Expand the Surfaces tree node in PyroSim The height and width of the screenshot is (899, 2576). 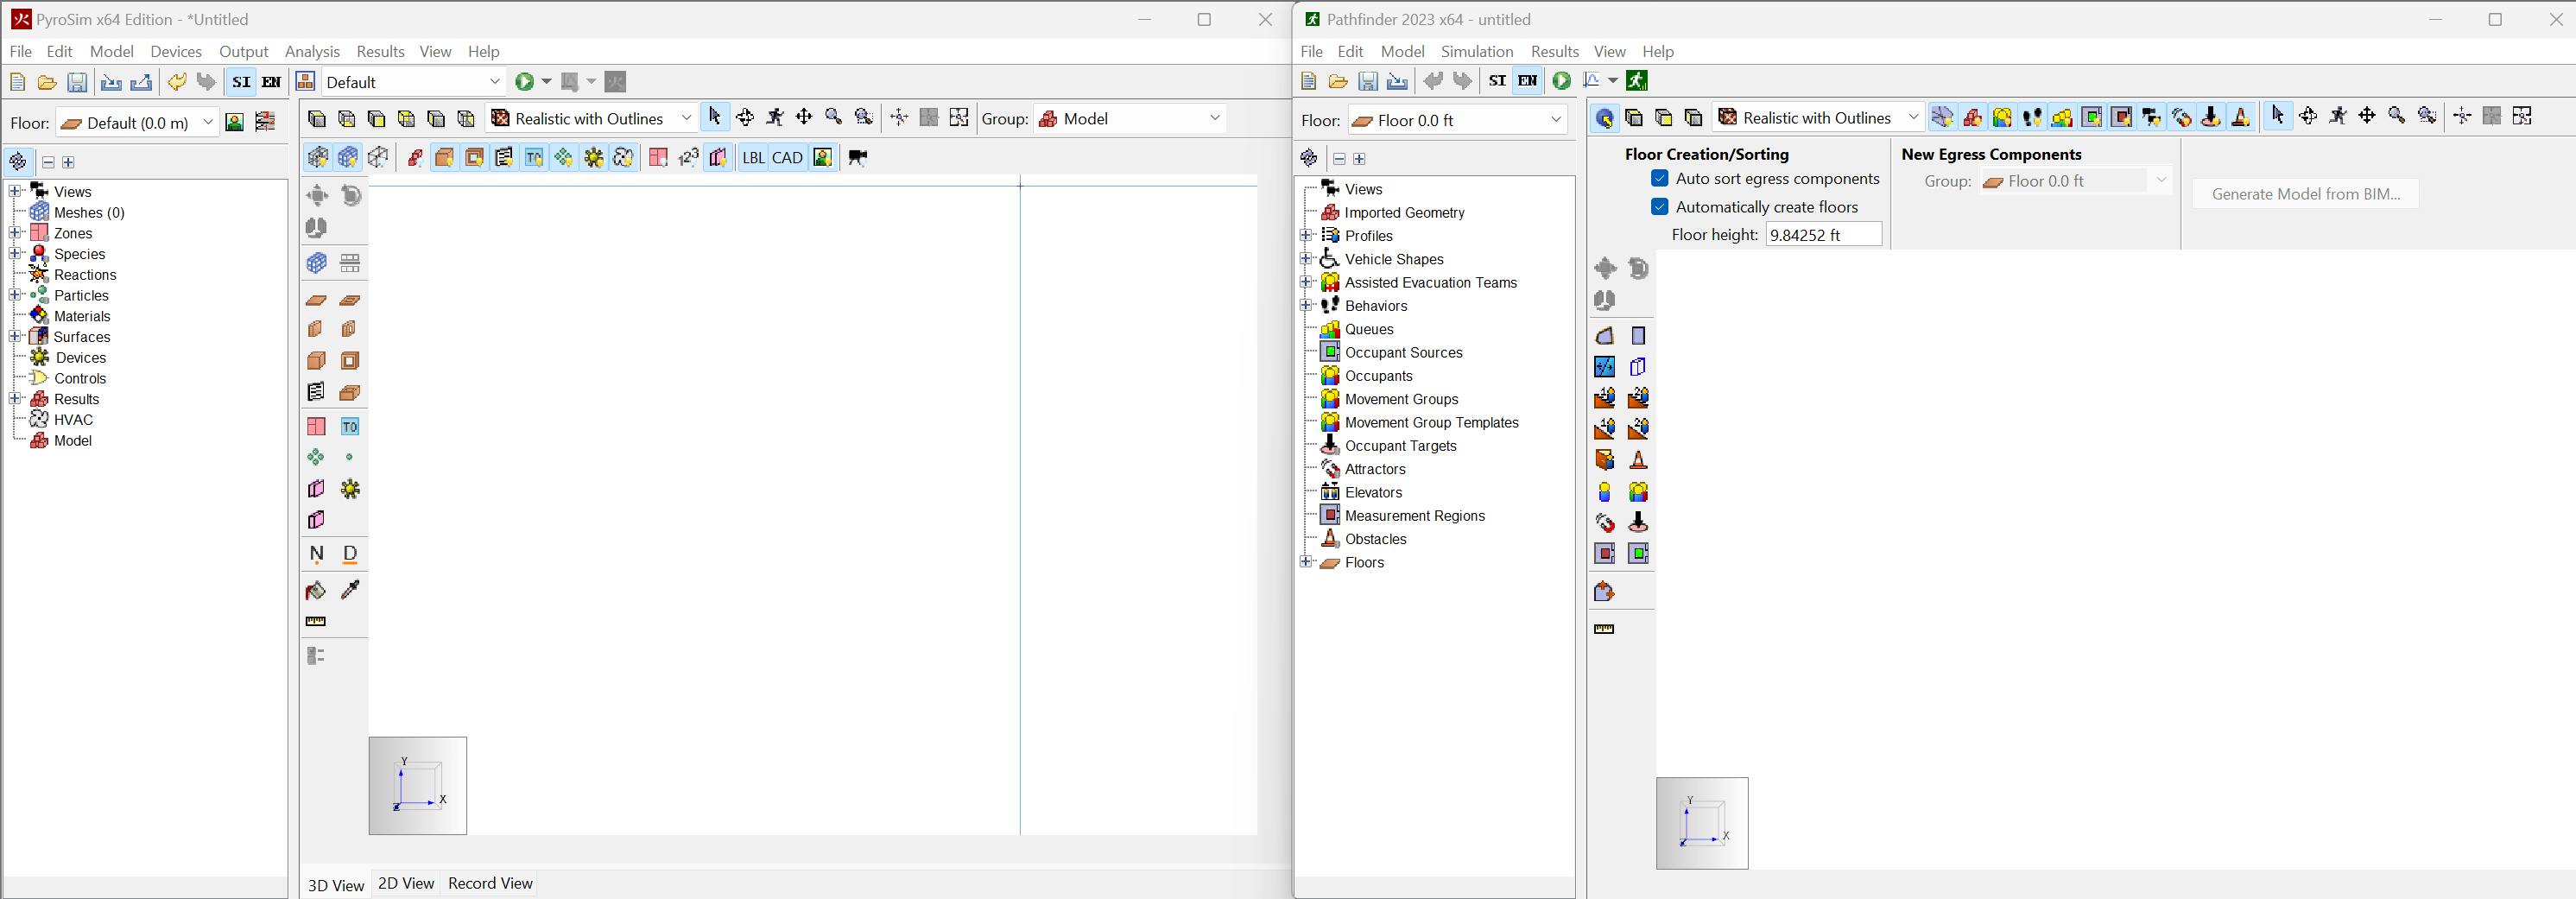point(15,337)
